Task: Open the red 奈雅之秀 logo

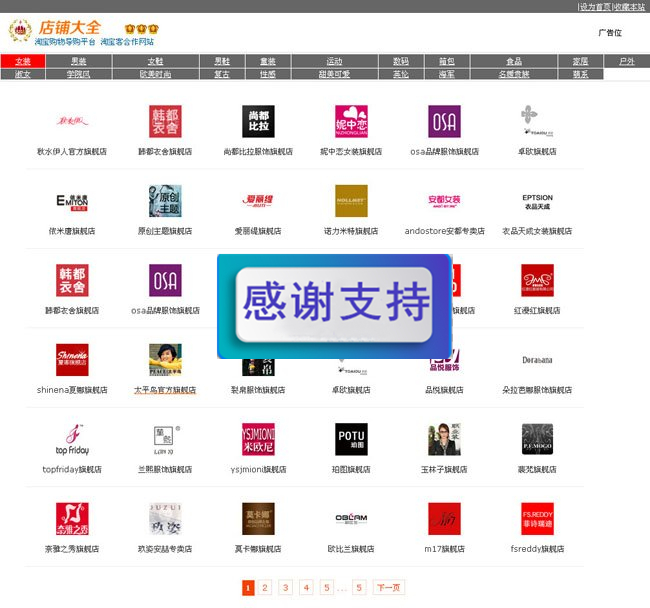Action: point(72,519)
